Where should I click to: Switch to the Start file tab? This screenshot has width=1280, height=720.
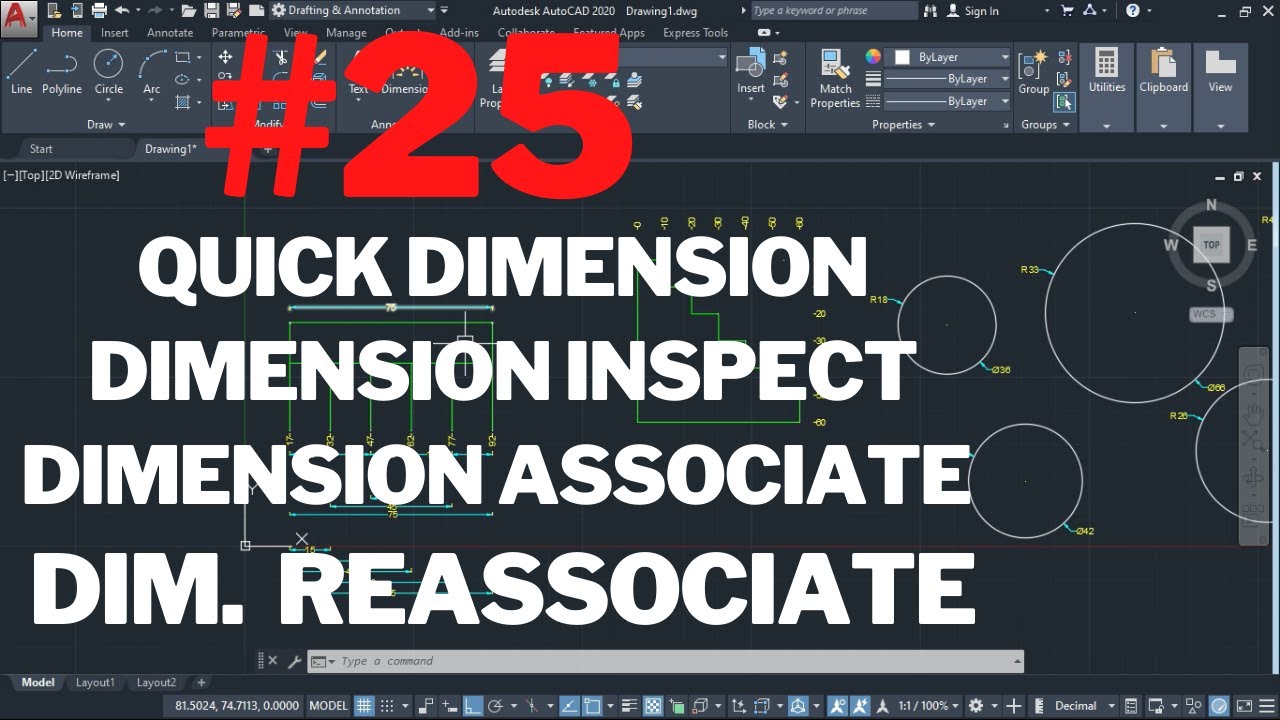[41, 149]
